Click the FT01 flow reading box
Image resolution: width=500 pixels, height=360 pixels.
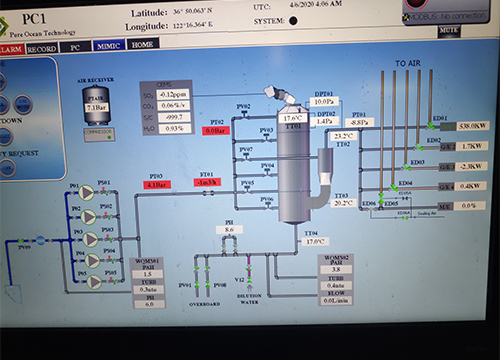207,182
